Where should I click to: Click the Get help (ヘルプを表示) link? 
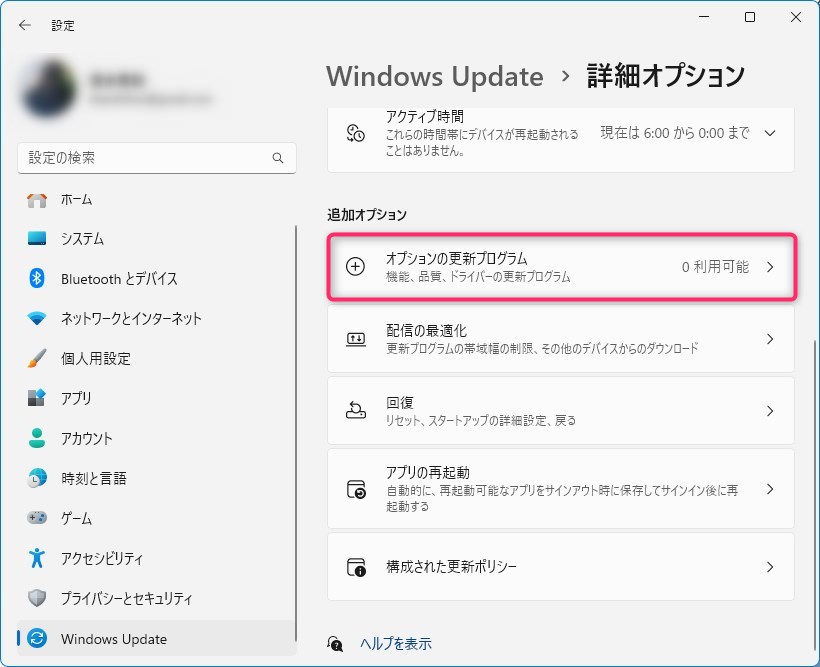tap(396, 644)
